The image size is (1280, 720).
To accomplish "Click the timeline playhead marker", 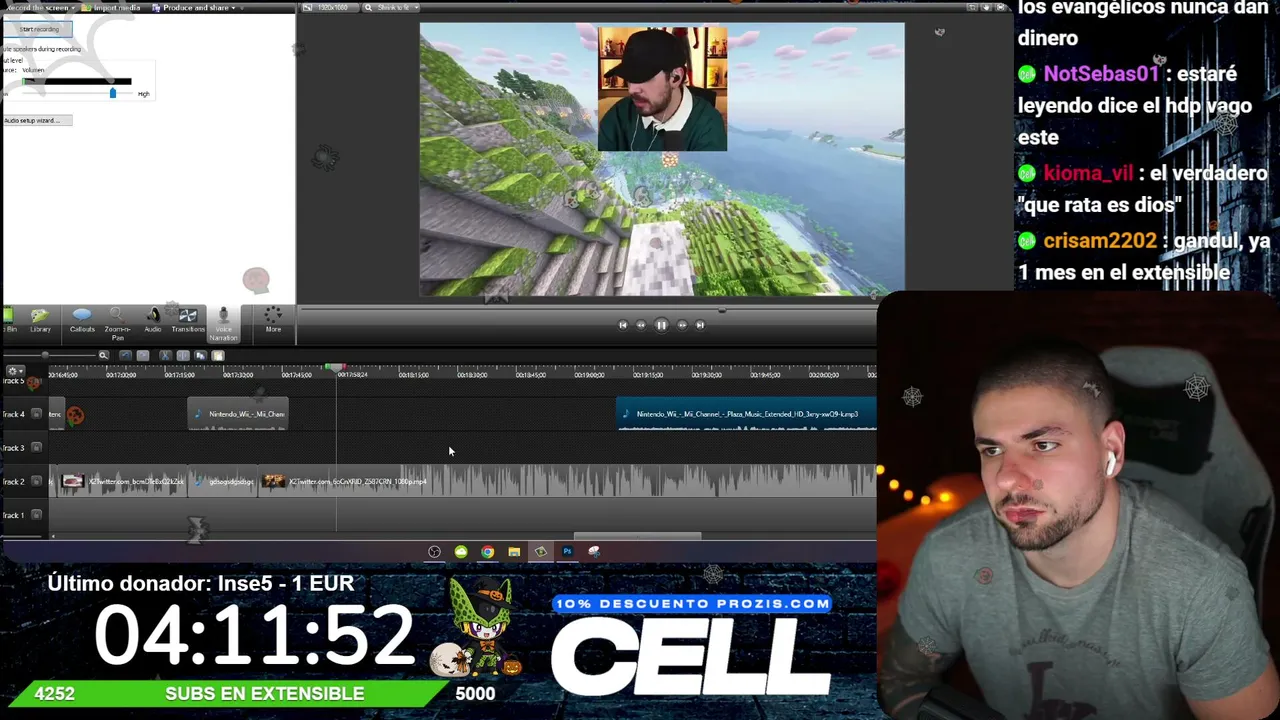I will click(x=336, y=368).
